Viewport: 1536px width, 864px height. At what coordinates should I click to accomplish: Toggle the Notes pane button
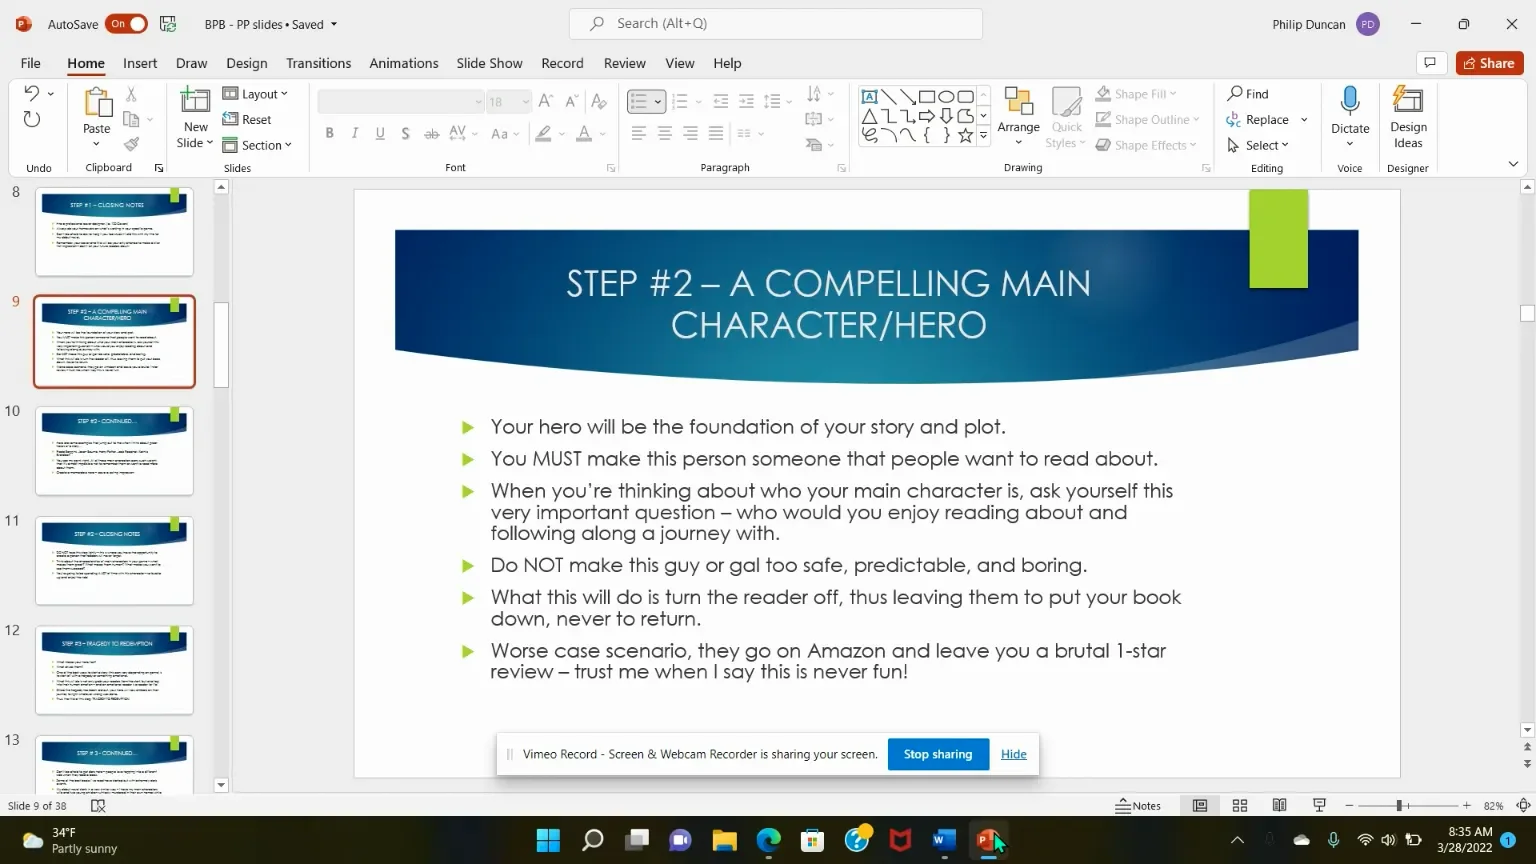point(1139,805)
